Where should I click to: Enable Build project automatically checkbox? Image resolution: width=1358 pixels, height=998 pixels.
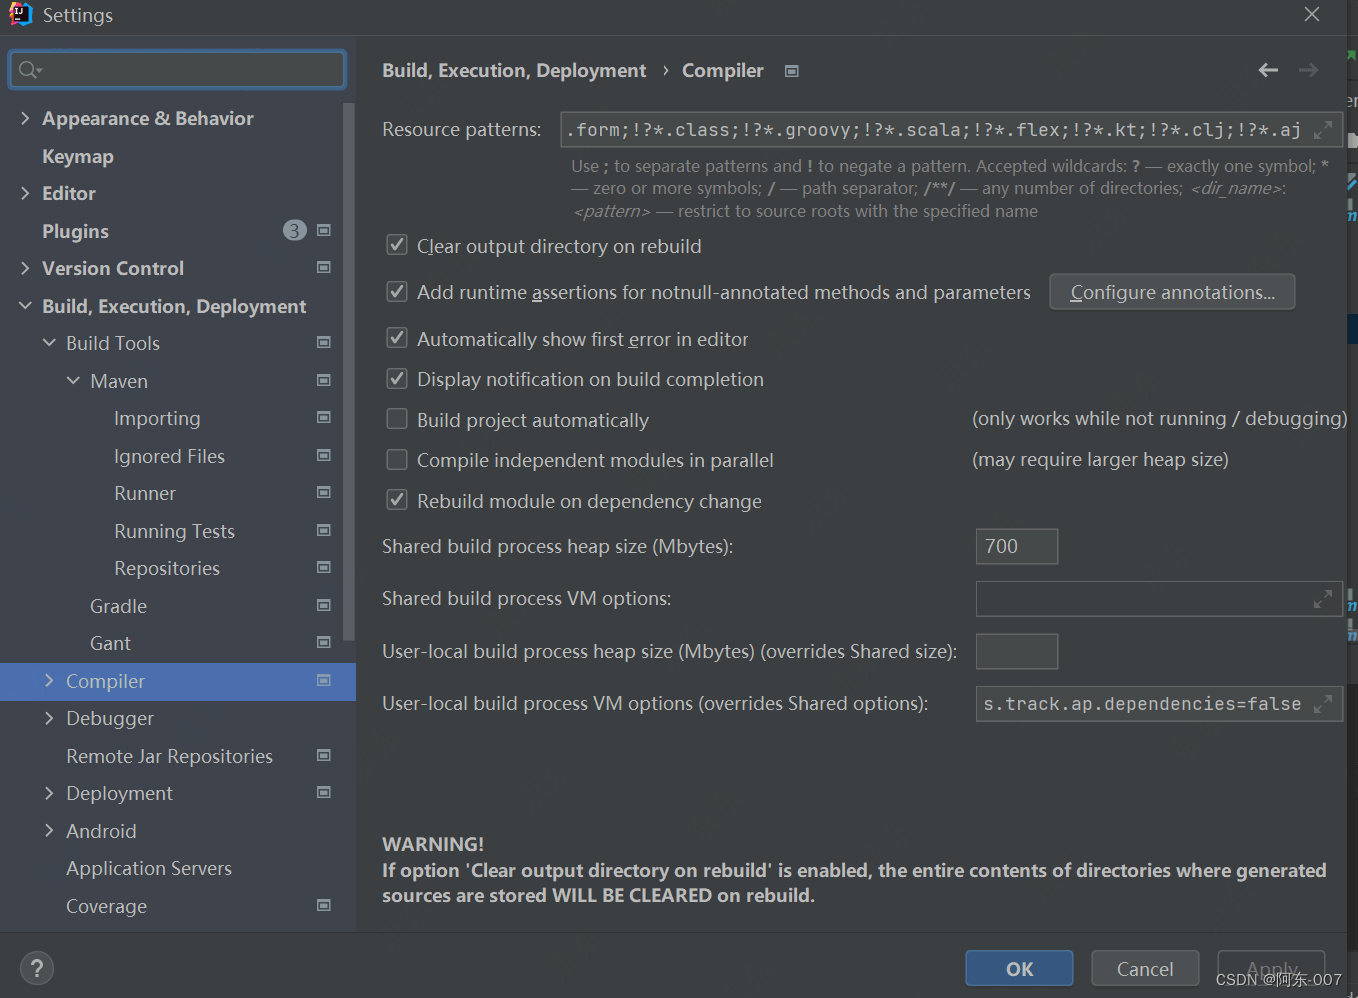[x=397, y=419]
